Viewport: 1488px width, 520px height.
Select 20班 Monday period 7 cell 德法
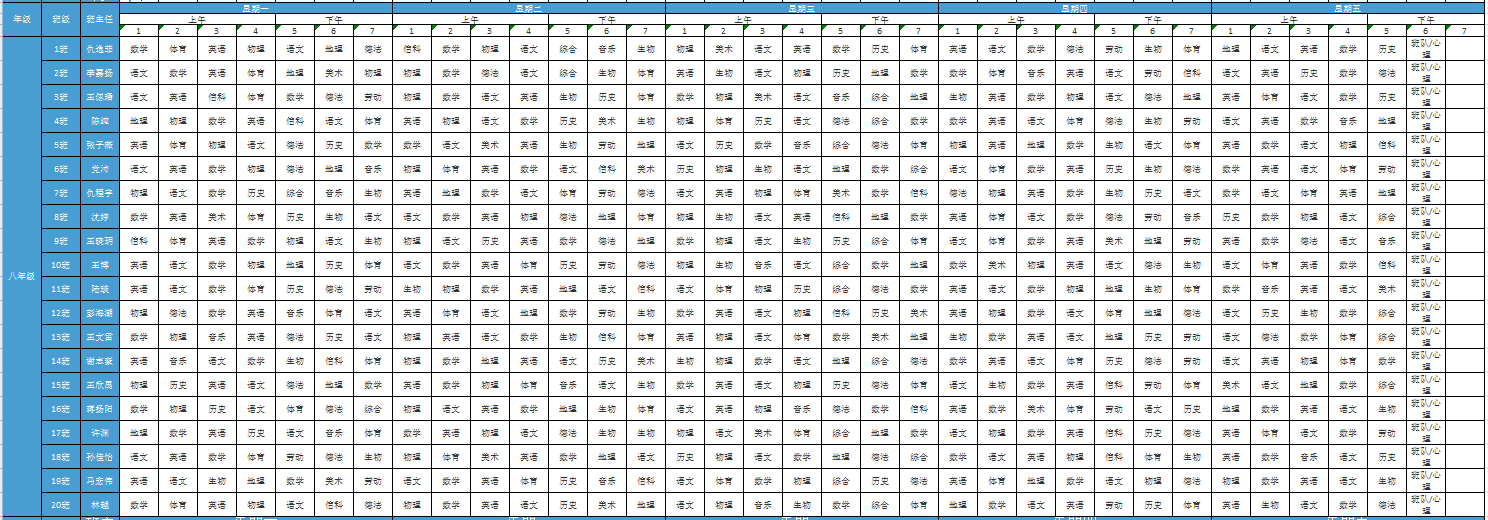point(373,504)
